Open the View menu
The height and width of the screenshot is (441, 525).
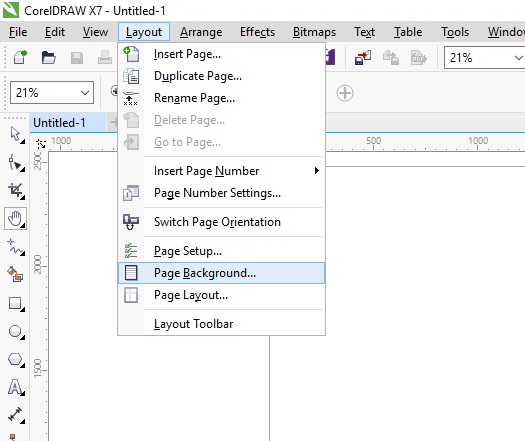(x=95, y=32)
